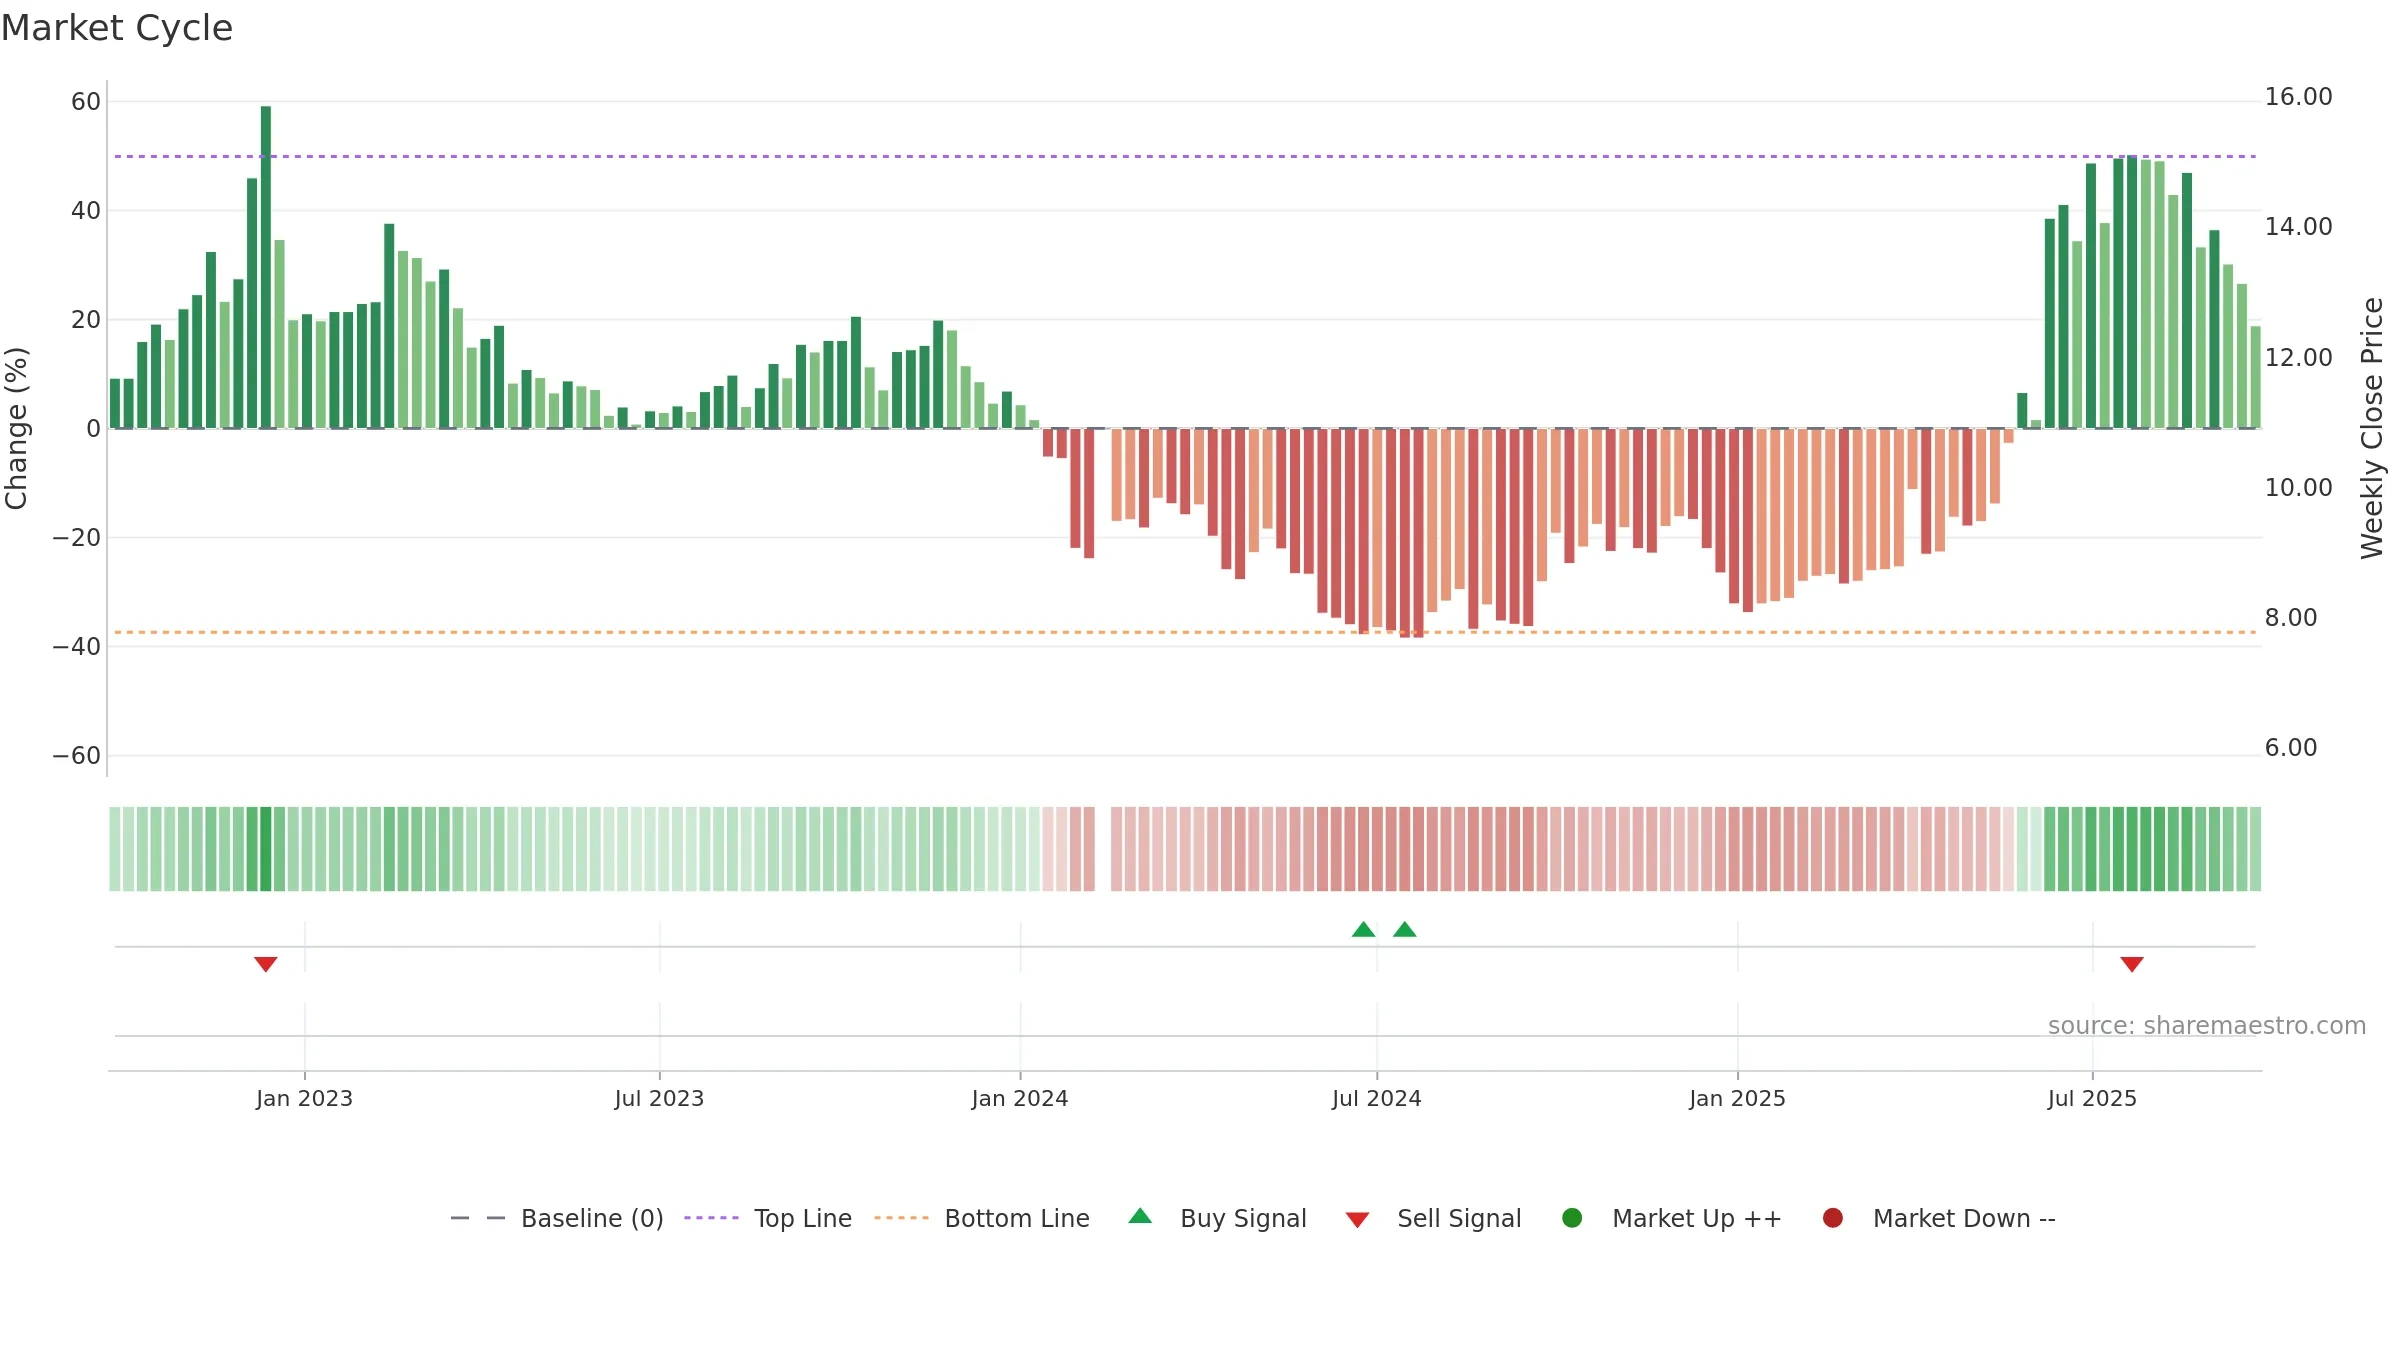The image size is (2400, 1350).
Task: Toggle the Sell Signal legend label
Action: click(x=1459, y=1218)
